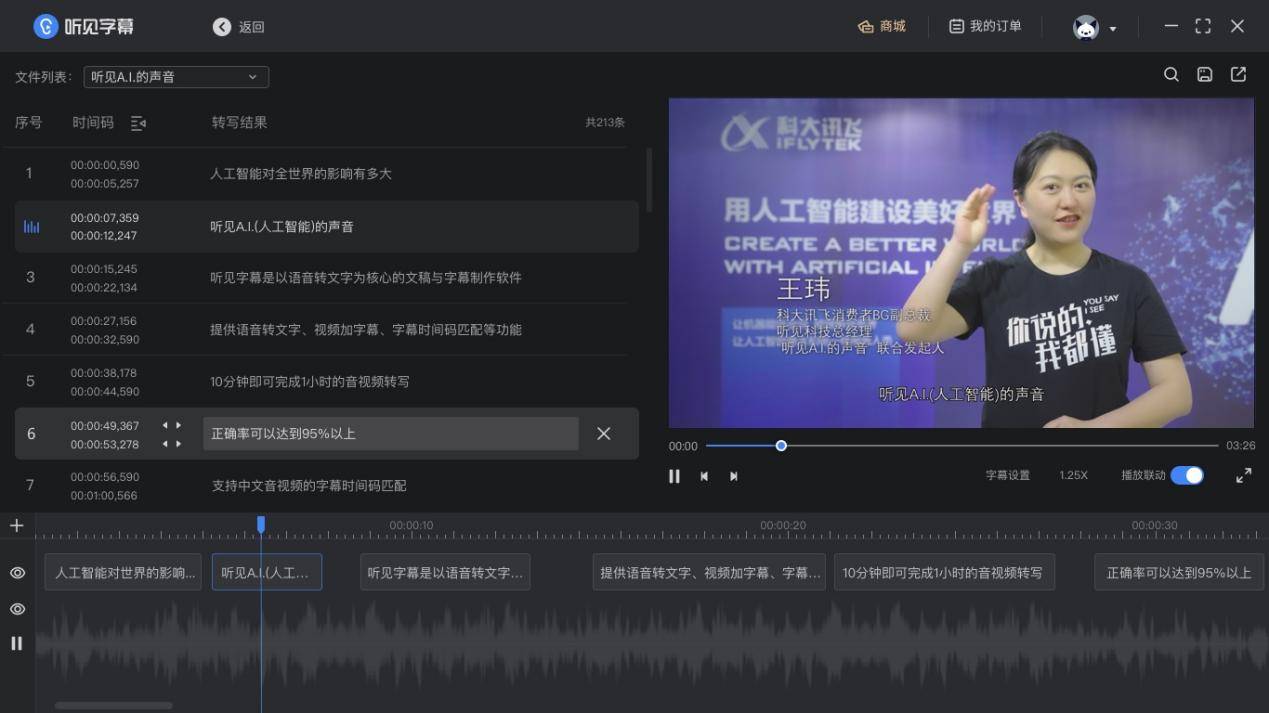1269x713 pixels.
Task: Click the sort icon next to 时间码 header
Action: (138, 122)
